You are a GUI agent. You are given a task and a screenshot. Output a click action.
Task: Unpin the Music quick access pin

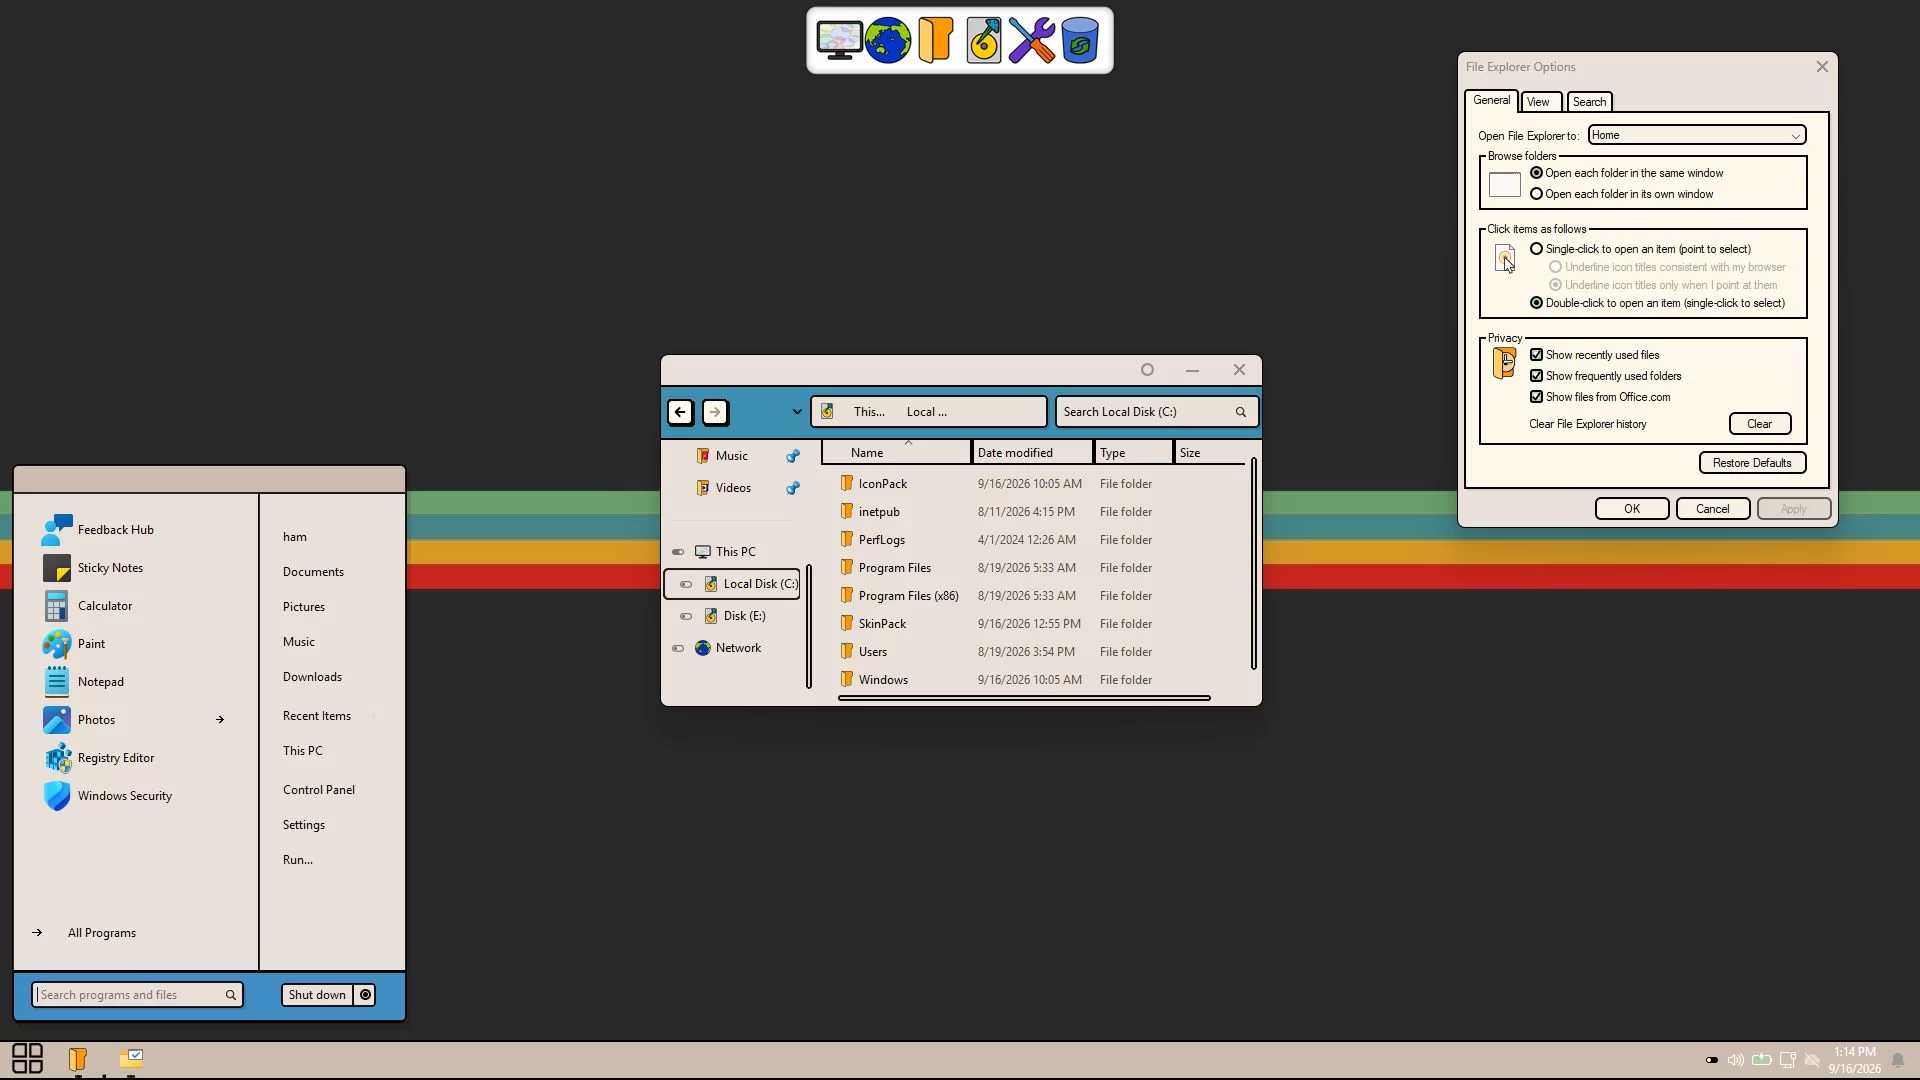coord(792,456)
